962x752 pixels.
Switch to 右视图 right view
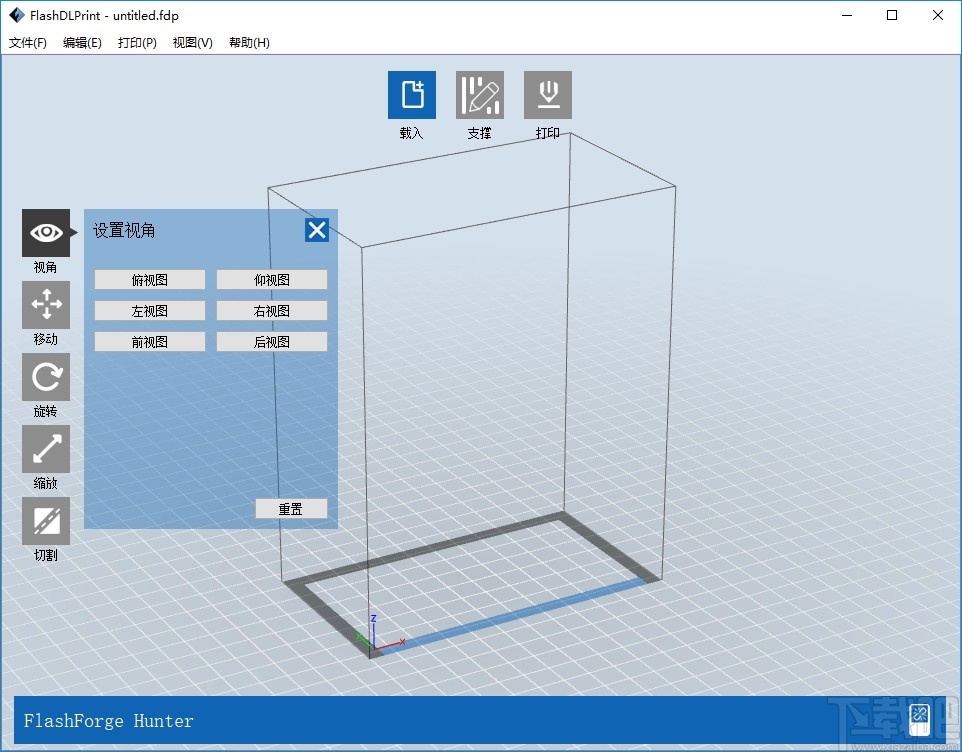pyautogui.click(x=272, y=311)
